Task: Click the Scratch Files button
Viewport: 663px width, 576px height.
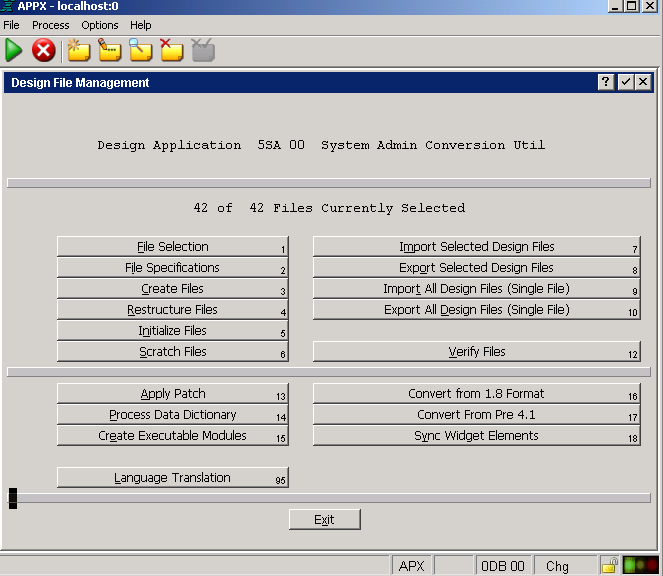Action: click(173, 351)
